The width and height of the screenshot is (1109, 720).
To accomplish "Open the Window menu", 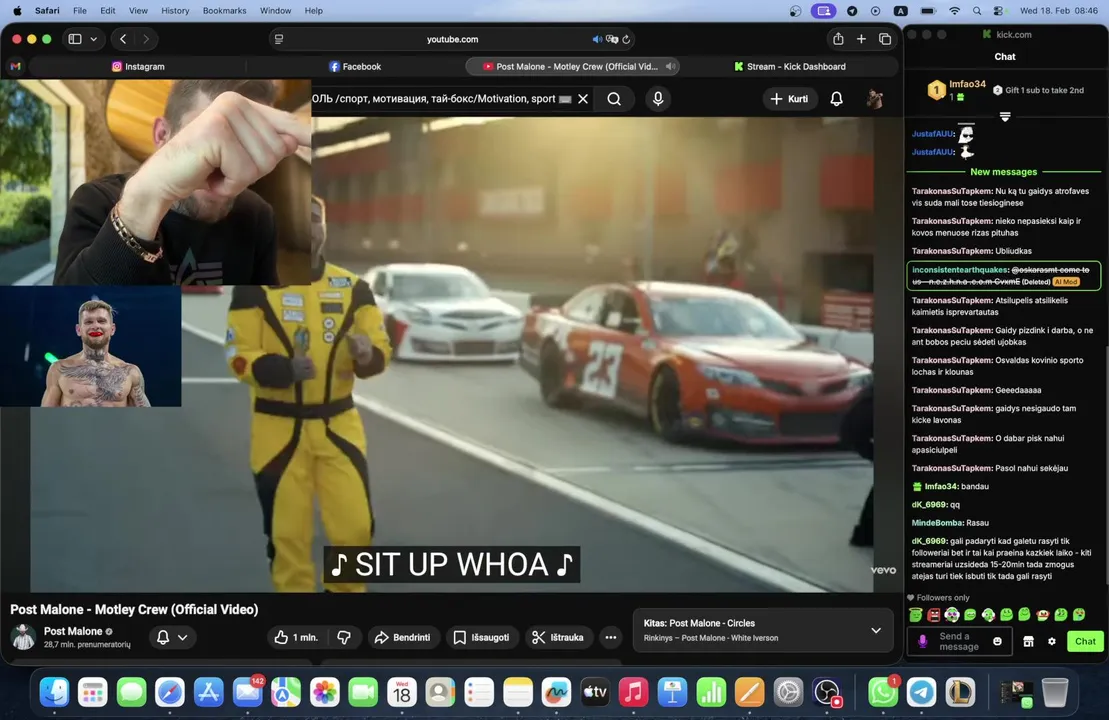I will pos(275,11).
